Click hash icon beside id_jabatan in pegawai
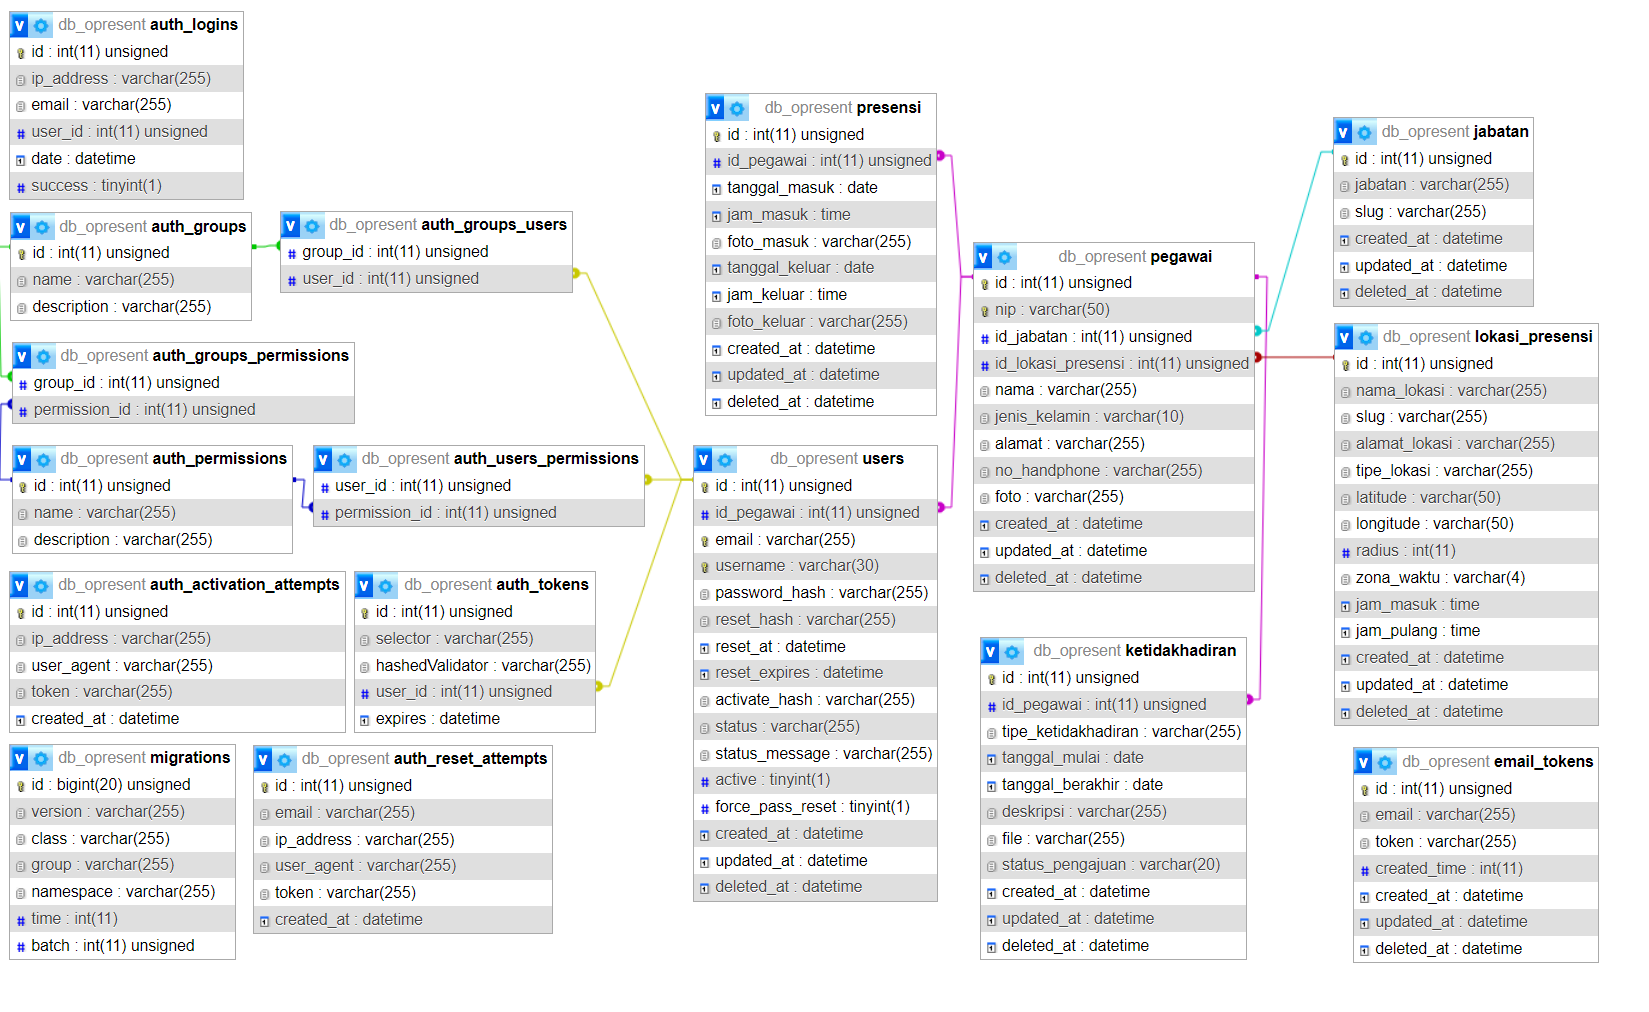Viewport: 1649px width, 1012px height. (985, 338)
